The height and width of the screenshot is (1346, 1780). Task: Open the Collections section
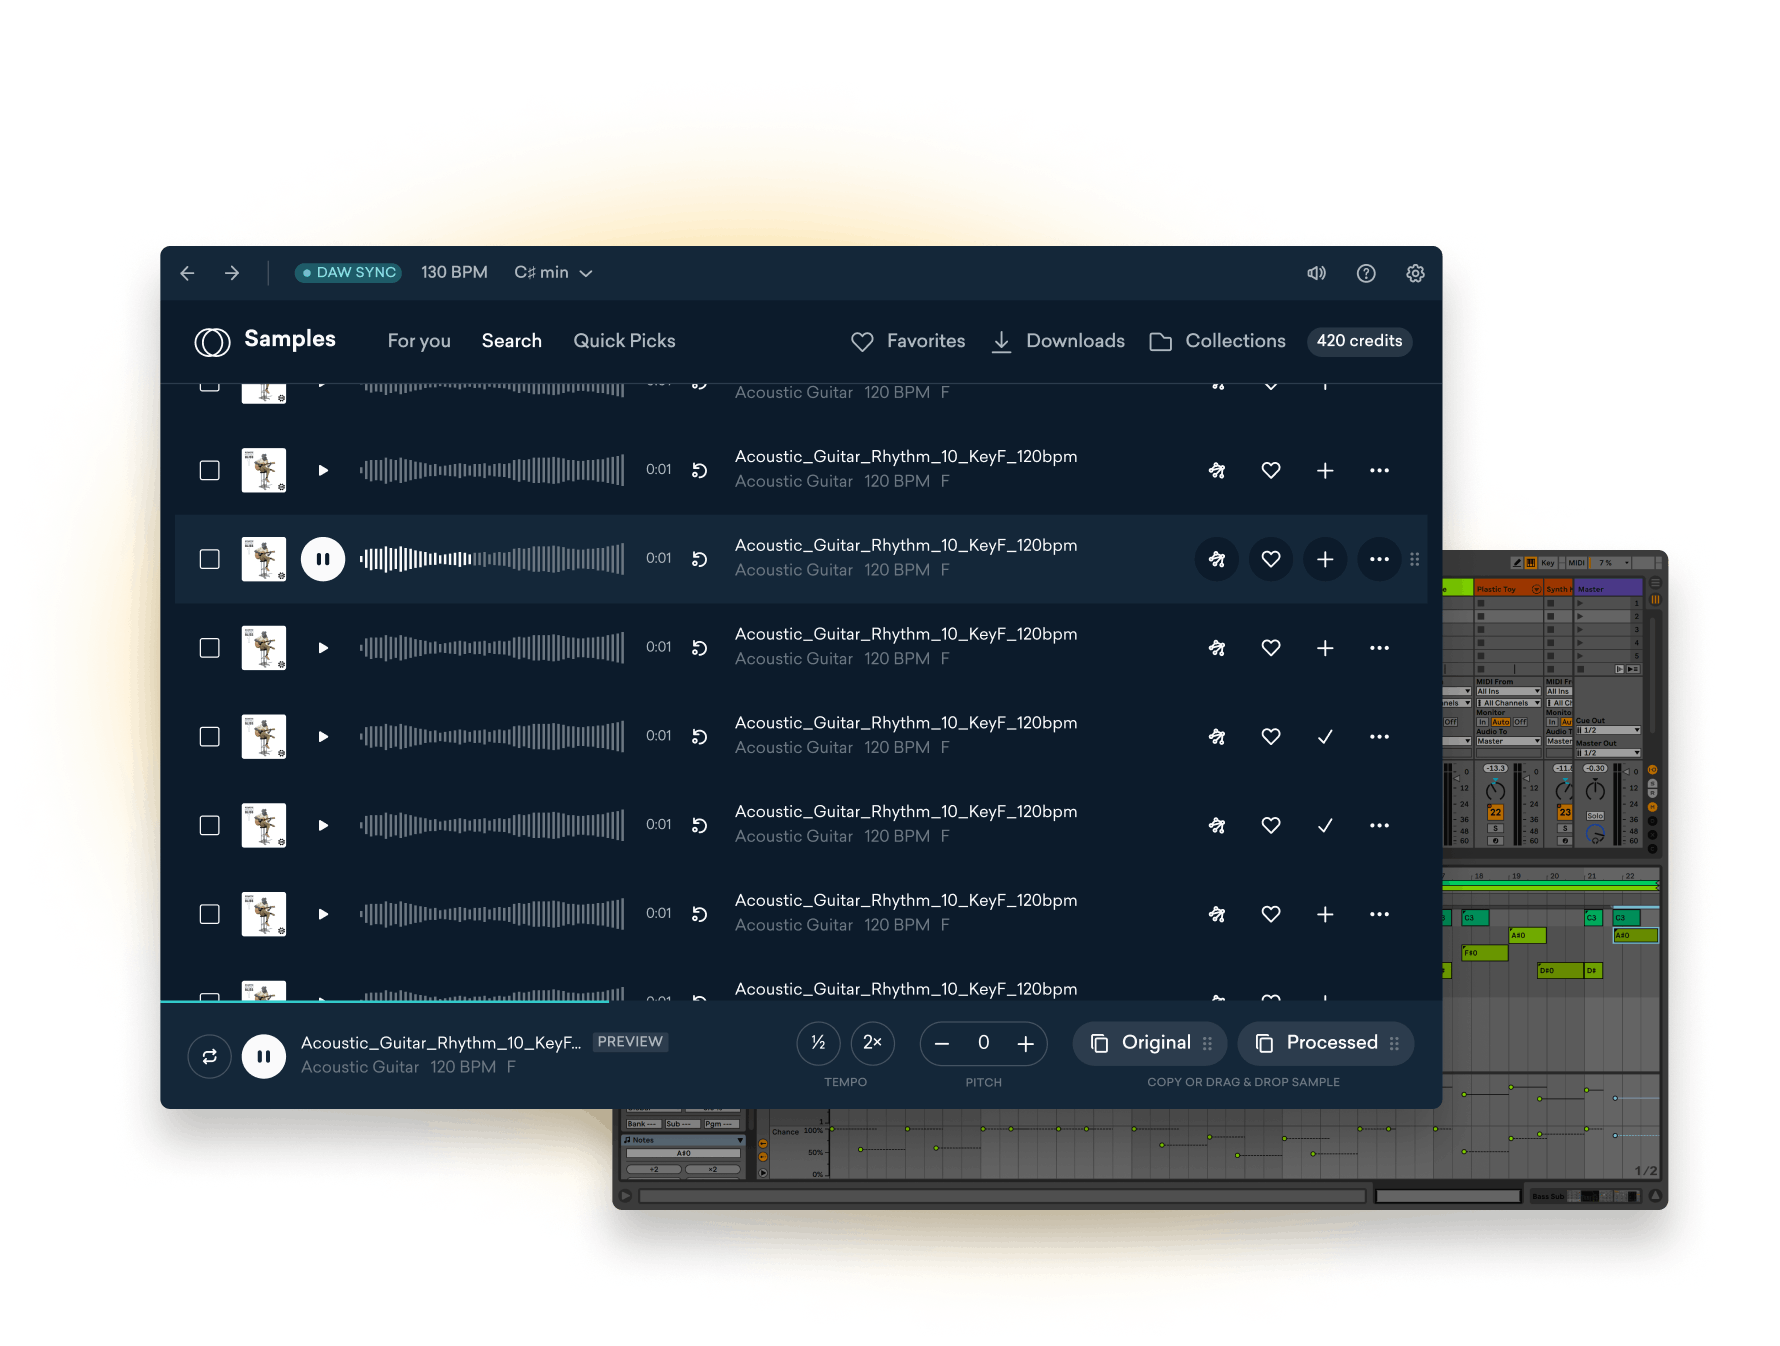click(x=1217, y=341)
